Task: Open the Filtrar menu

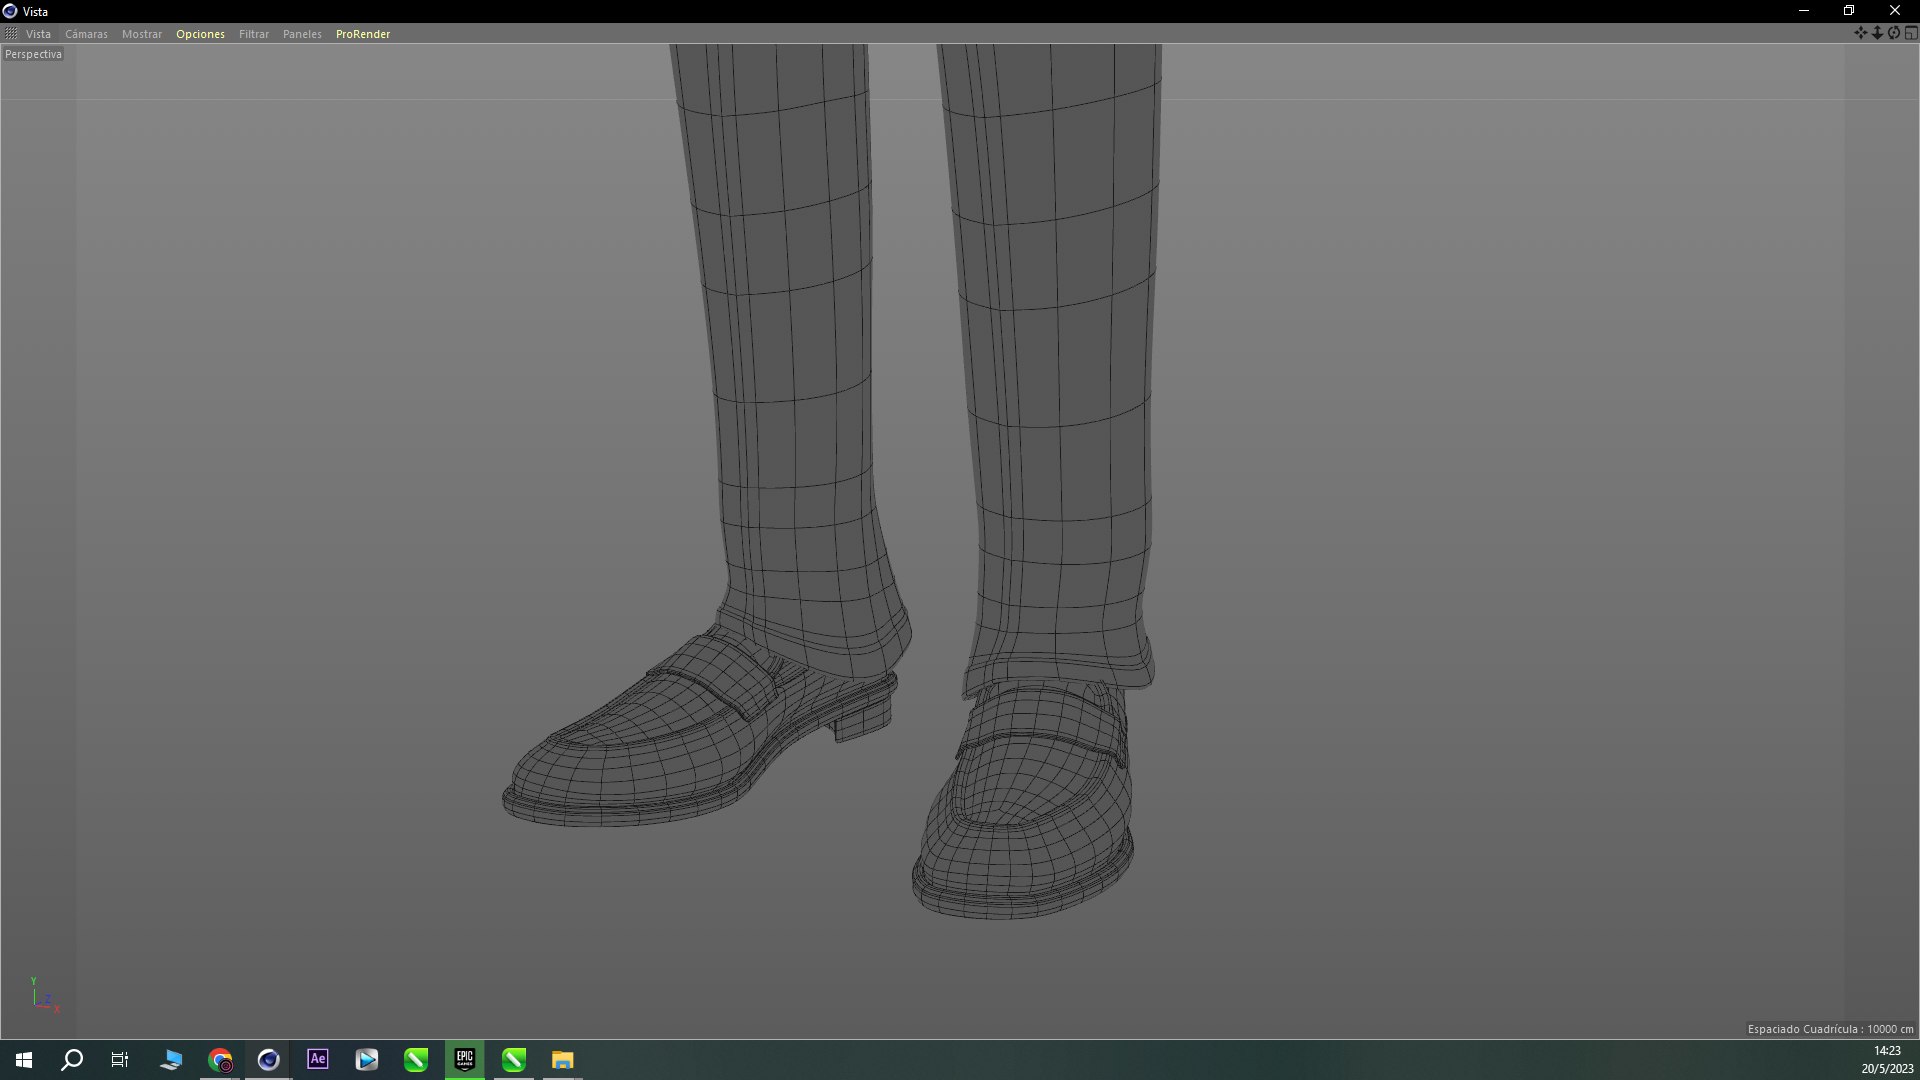Action: [254, 34]
